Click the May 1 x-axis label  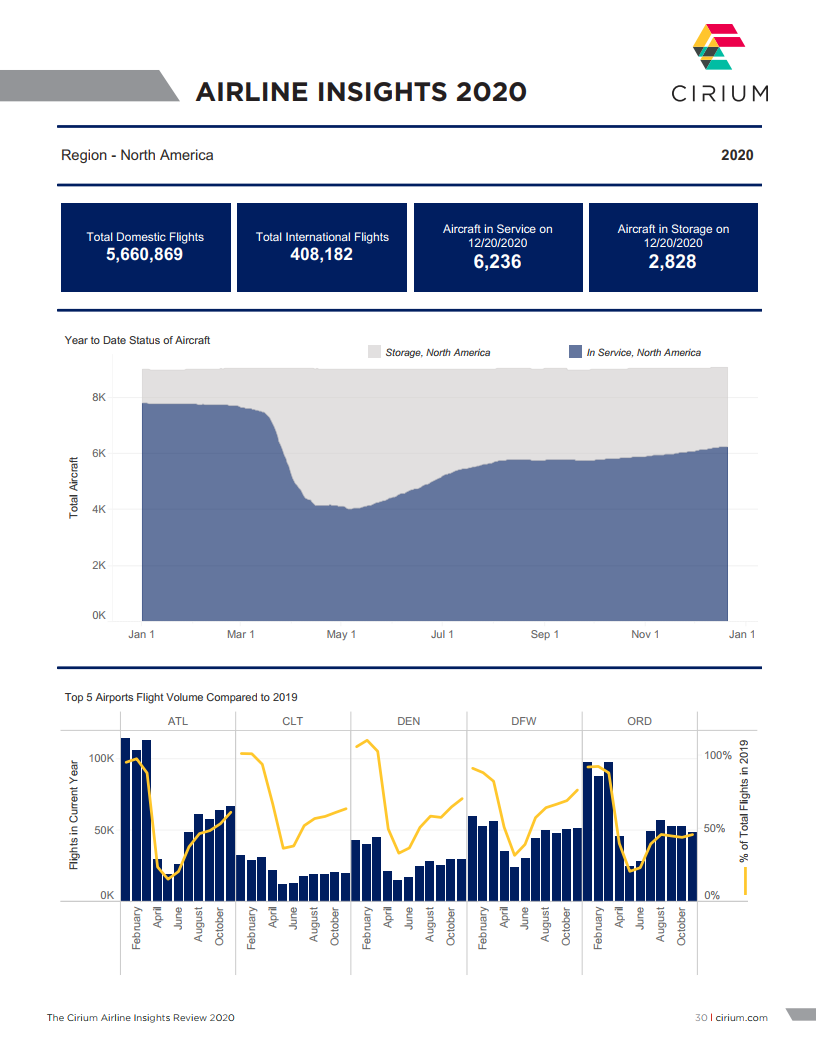pos(341,635)
